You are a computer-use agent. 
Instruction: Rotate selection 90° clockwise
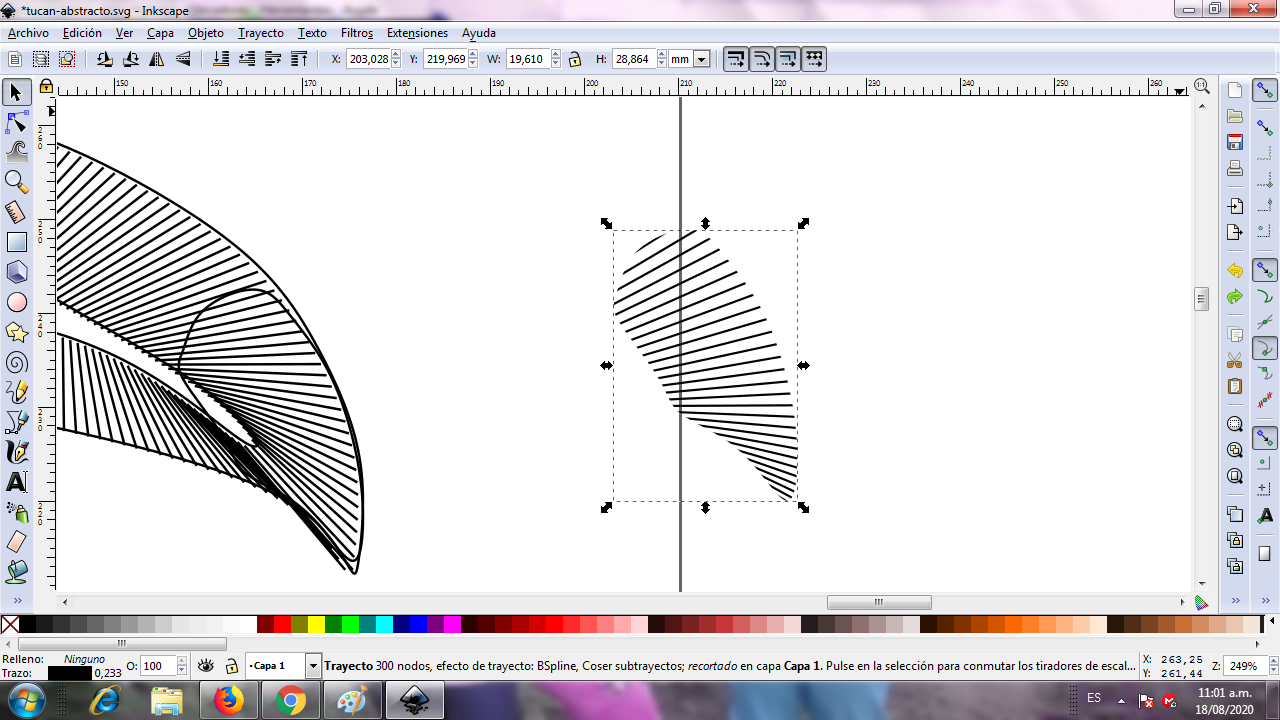[x=130, y=59]
